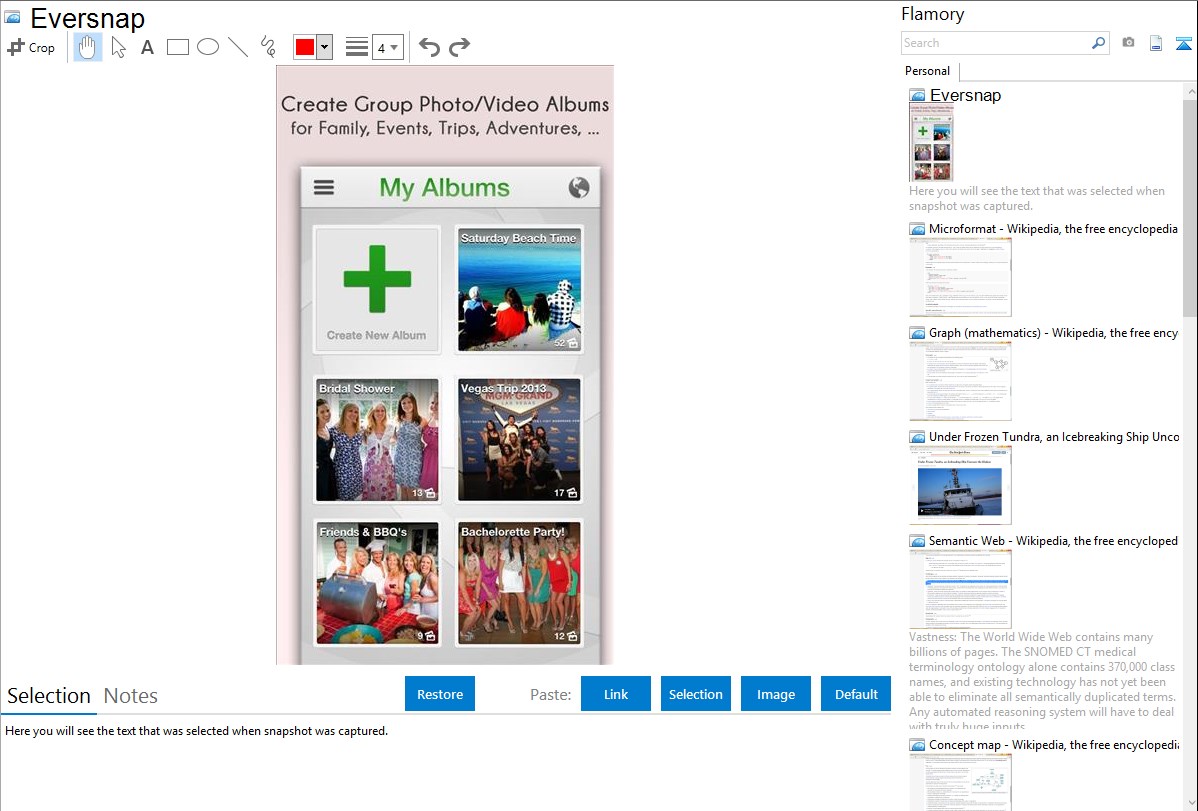Viewport: 1198px width, 811px height.
Task: Switch to the Personal tab
Action: coord(928,71)
